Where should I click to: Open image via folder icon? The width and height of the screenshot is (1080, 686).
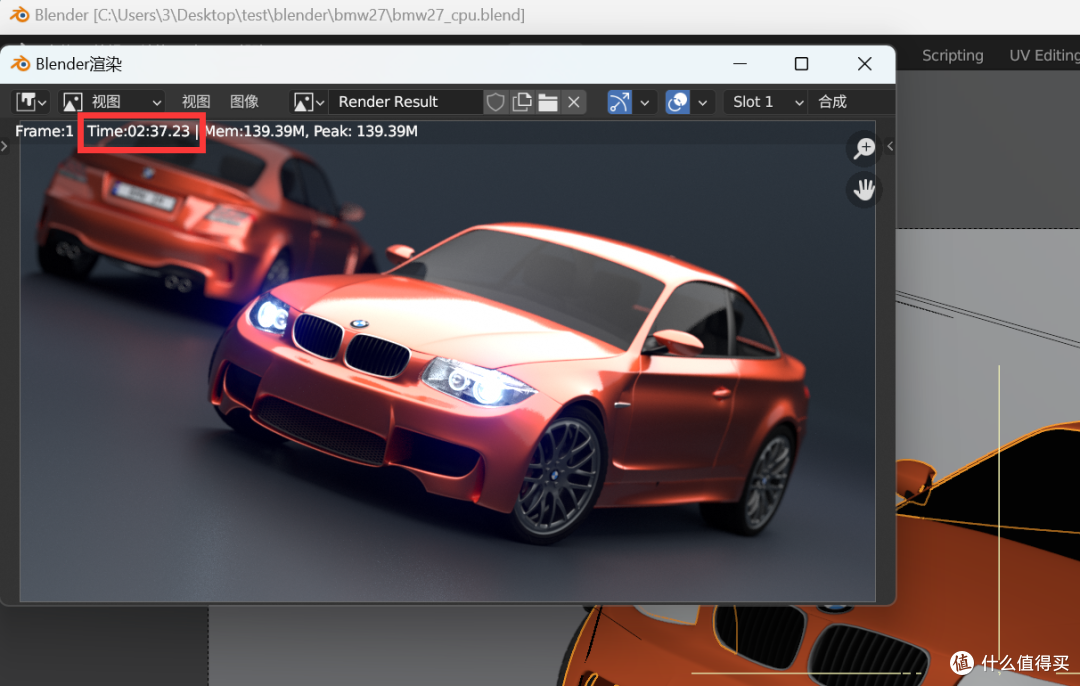548,102
